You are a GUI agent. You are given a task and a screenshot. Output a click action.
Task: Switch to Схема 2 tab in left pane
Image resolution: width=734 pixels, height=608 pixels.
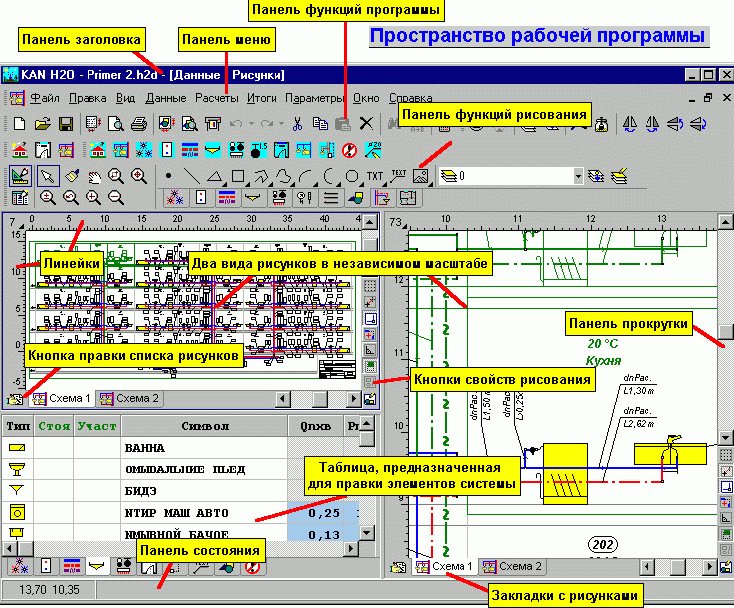point(130,399)
